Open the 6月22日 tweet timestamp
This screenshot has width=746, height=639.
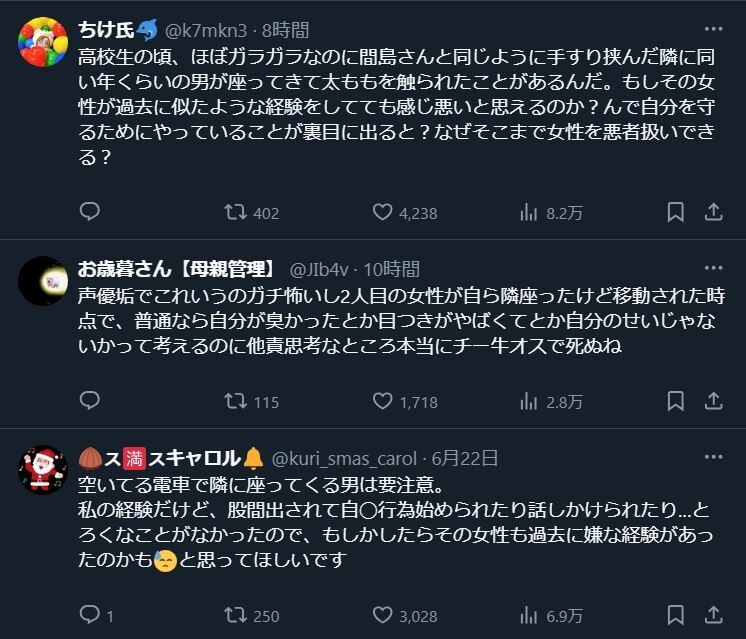click(464, 458)
